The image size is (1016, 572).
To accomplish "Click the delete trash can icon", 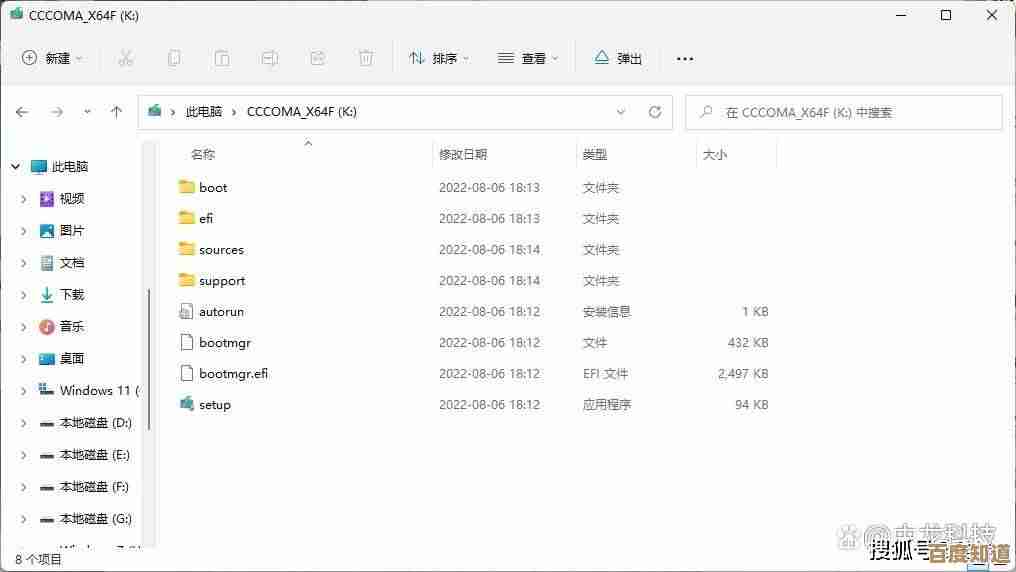I will tap(366, 58).
